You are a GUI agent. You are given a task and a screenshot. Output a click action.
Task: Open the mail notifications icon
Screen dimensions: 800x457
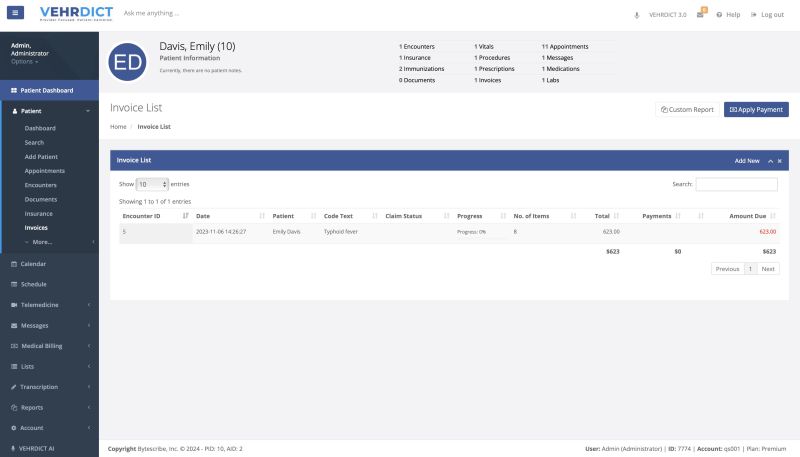pos(701,15)
